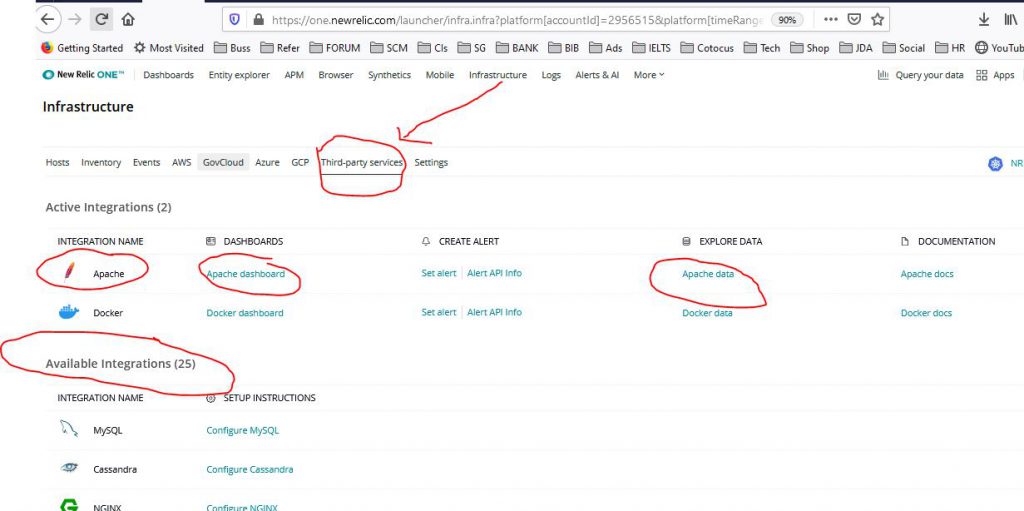Image resolution: width=1024 pixels, height=511 pixels.
Task: Expand the More navigation dropdown
Action: (x=648, y=75)
